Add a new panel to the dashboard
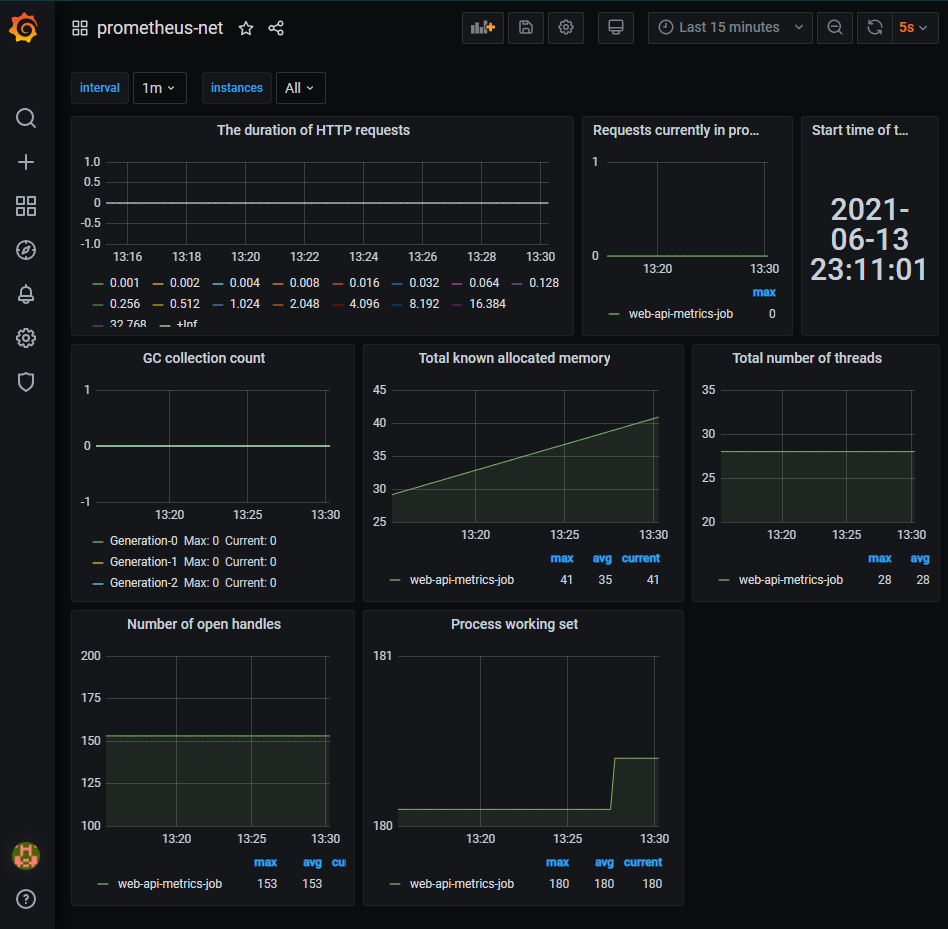 pos(482,28)
